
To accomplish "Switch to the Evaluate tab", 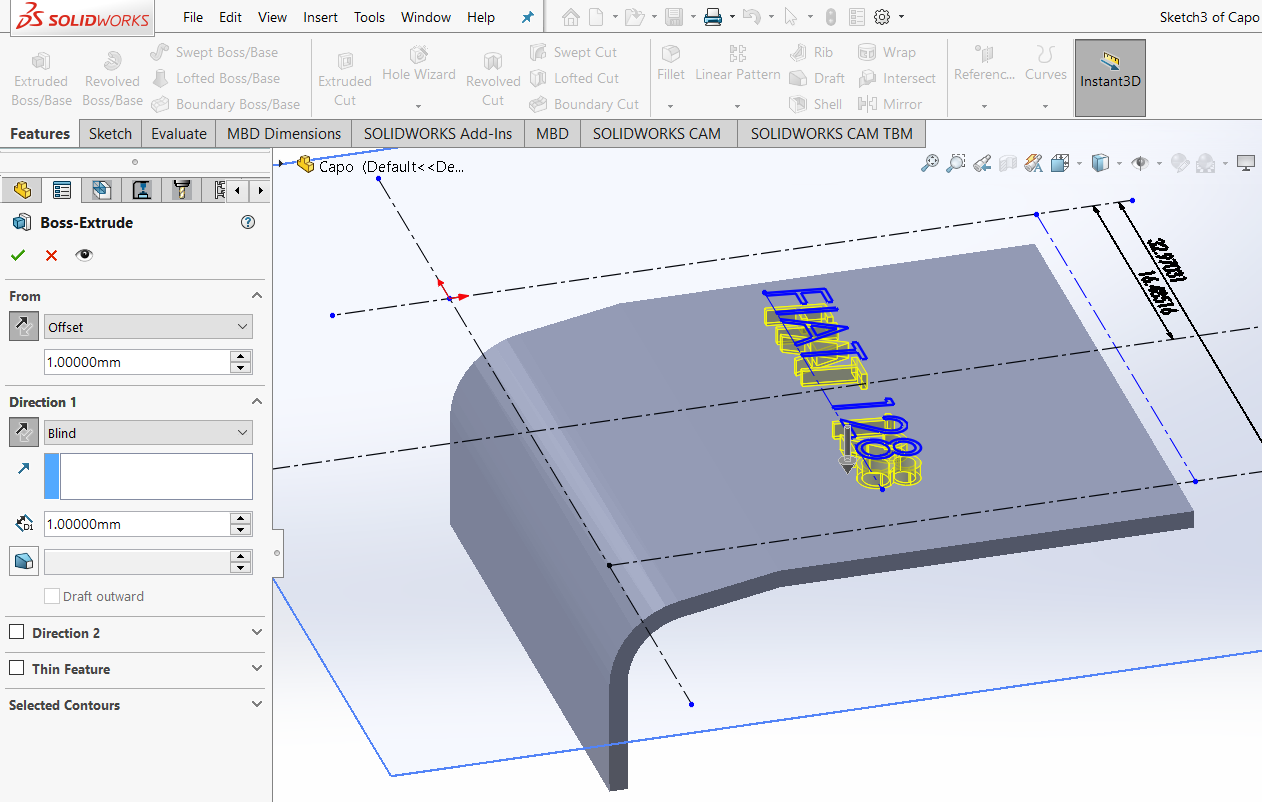I will point(179,133).
